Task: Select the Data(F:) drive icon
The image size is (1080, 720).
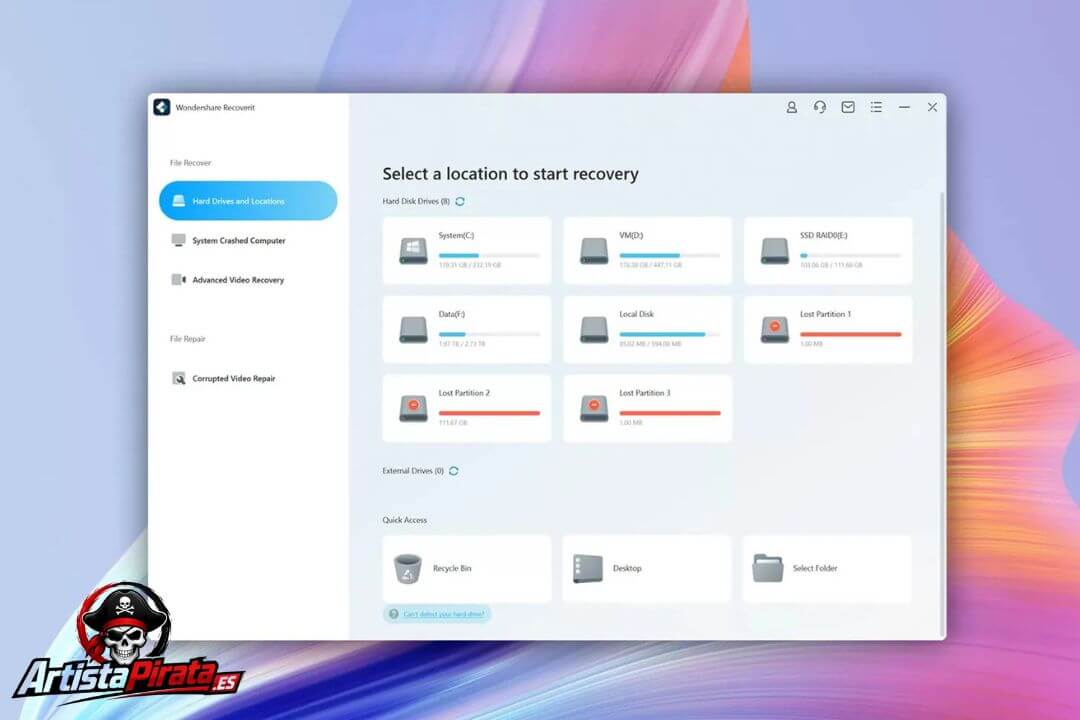Action: tap(413, 329)
